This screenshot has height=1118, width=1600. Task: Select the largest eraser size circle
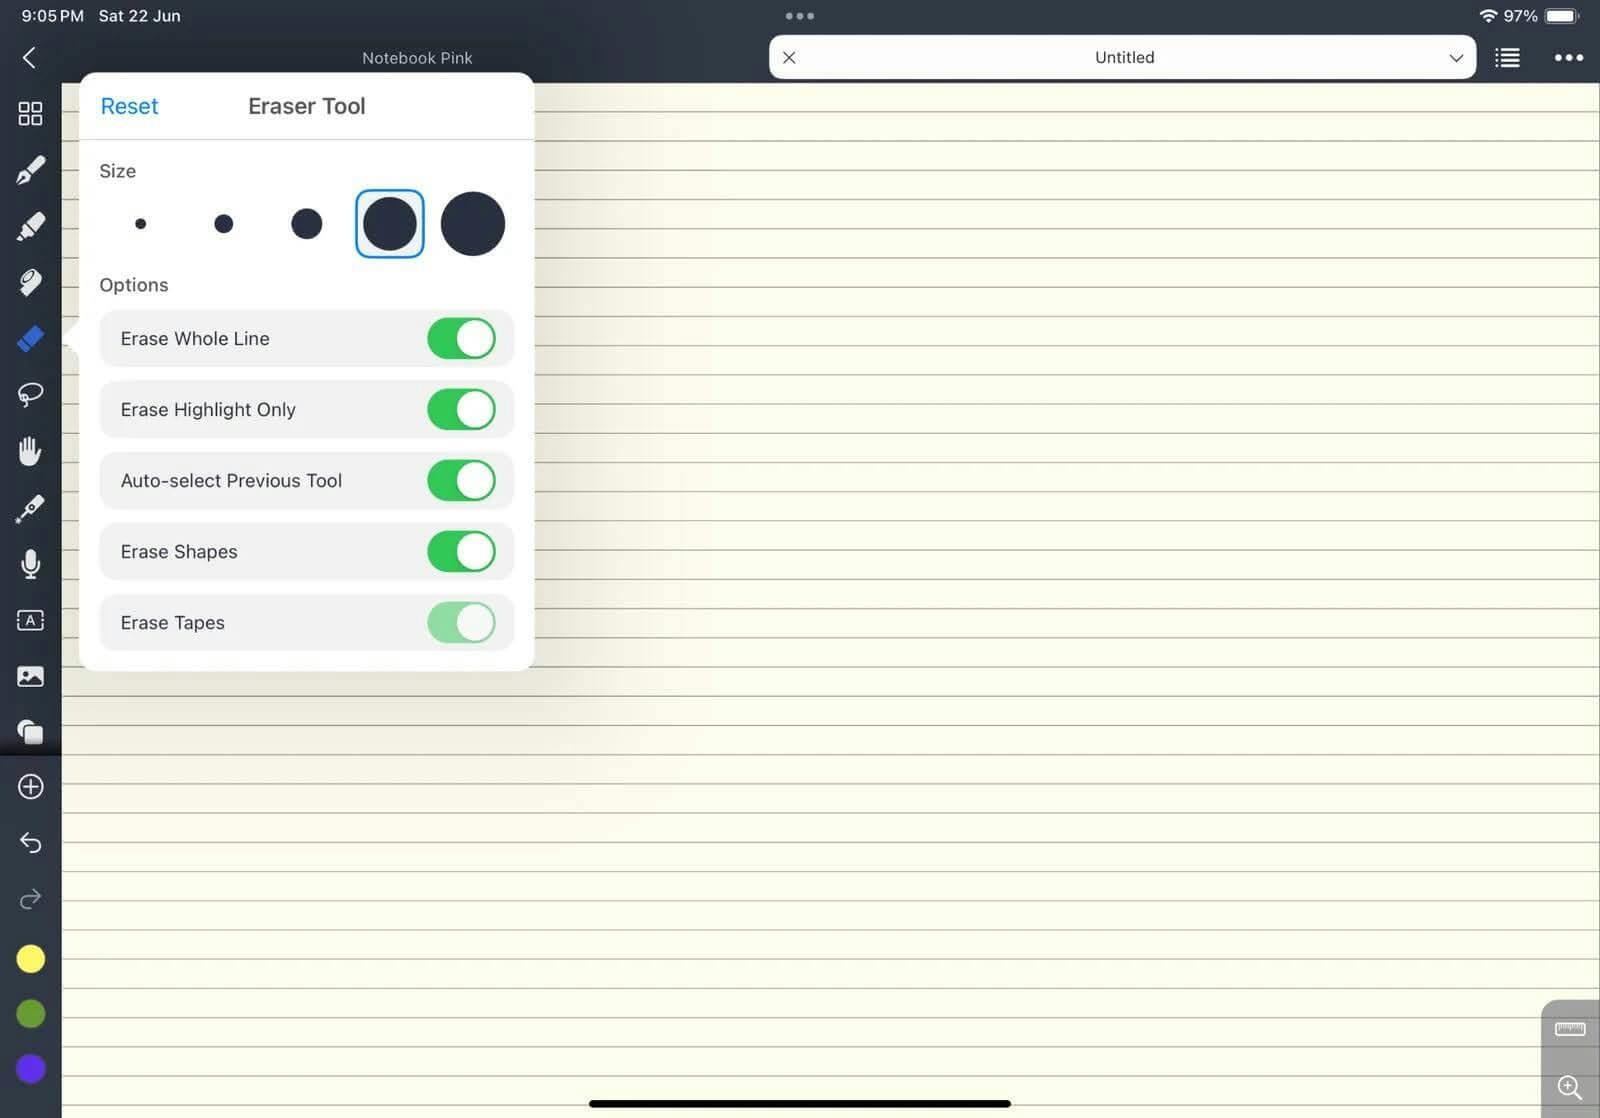(x=472, y=223)
